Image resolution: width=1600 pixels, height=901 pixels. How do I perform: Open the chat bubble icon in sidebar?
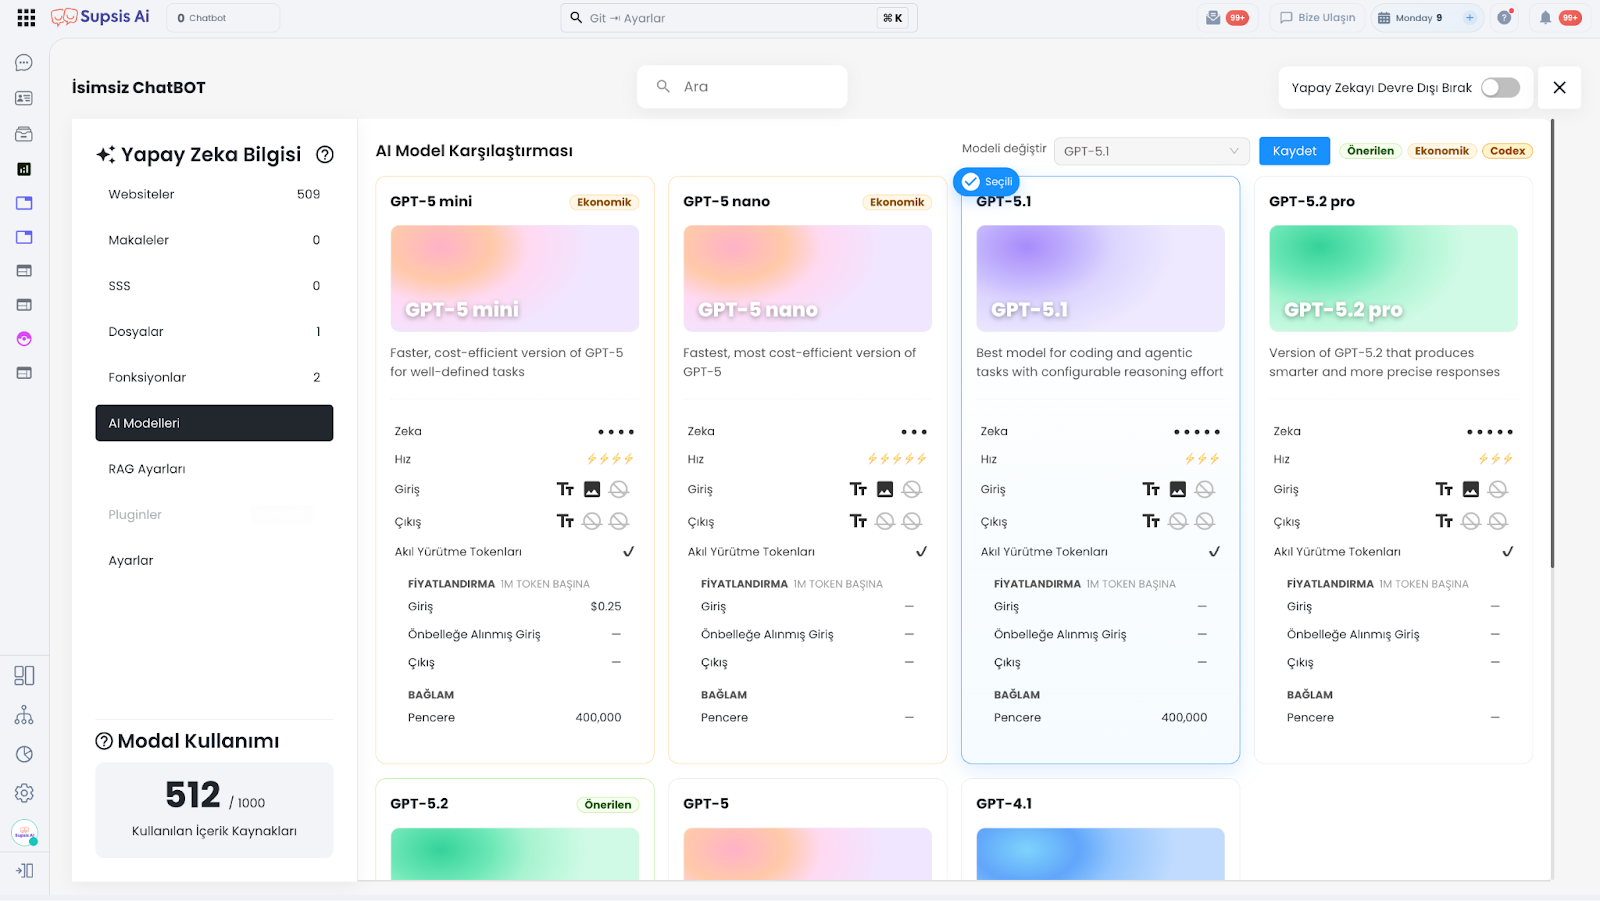pos(24,63)
